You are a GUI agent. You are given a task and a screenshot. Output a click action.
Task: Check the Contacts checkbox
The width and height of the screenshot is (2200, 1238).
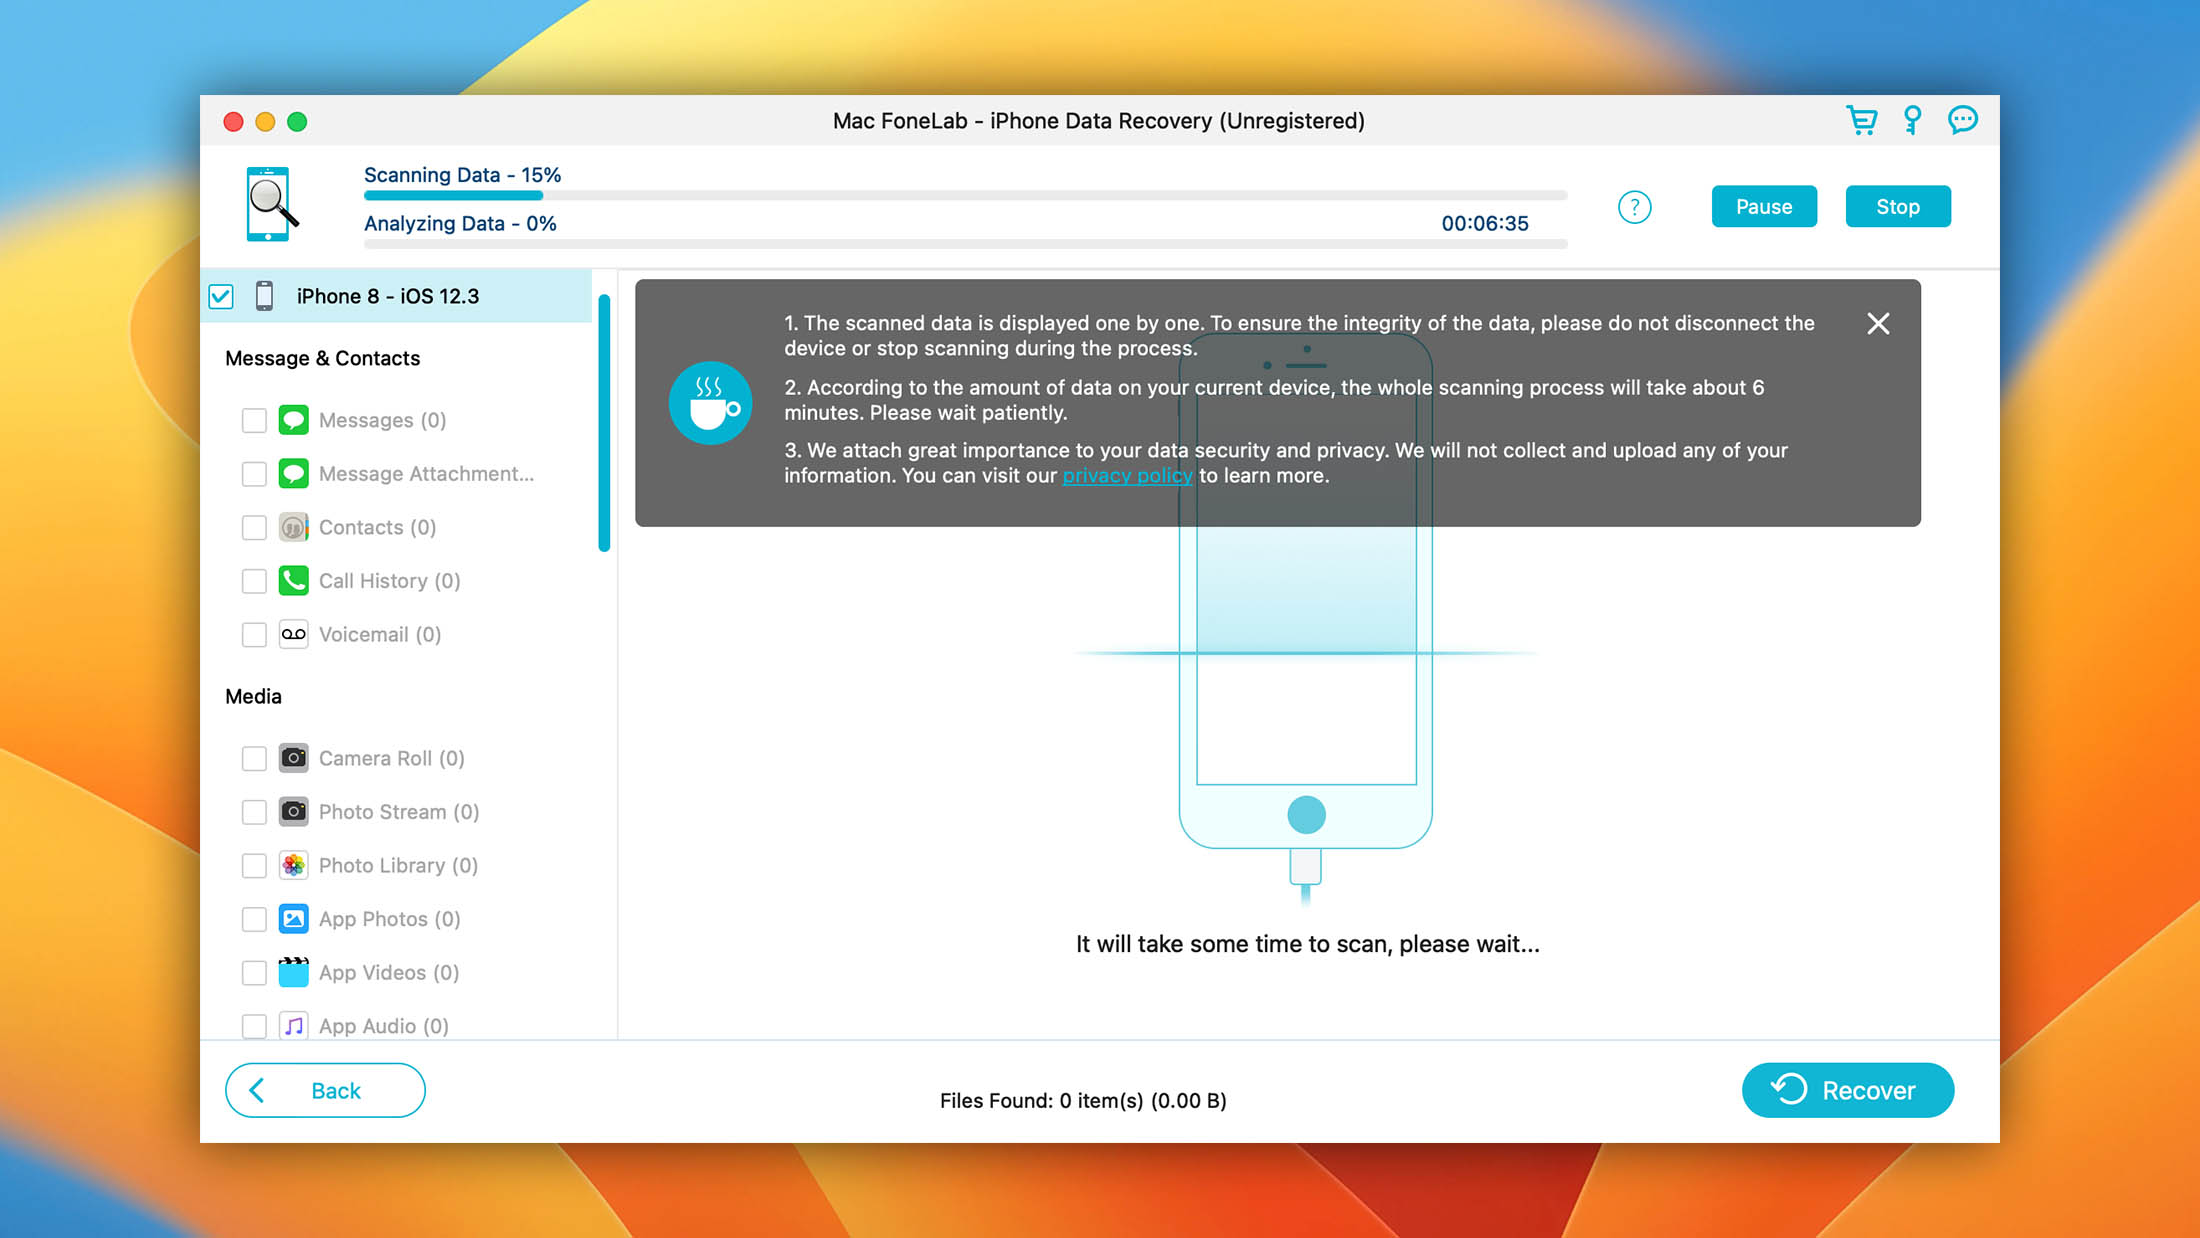point(254,527)
